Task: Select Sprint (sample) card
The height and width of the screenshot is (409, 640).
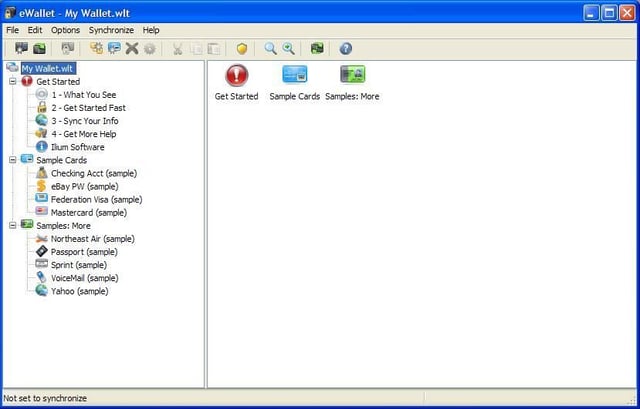Action: (x=79, y=265)
